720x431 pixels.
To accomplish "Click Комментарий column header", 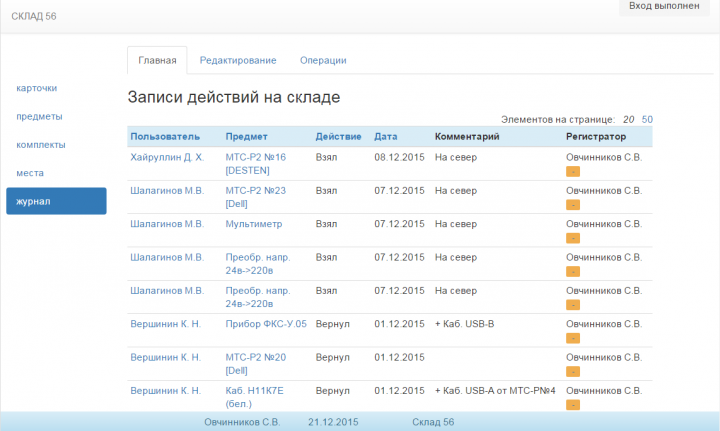I will point(467,136).
